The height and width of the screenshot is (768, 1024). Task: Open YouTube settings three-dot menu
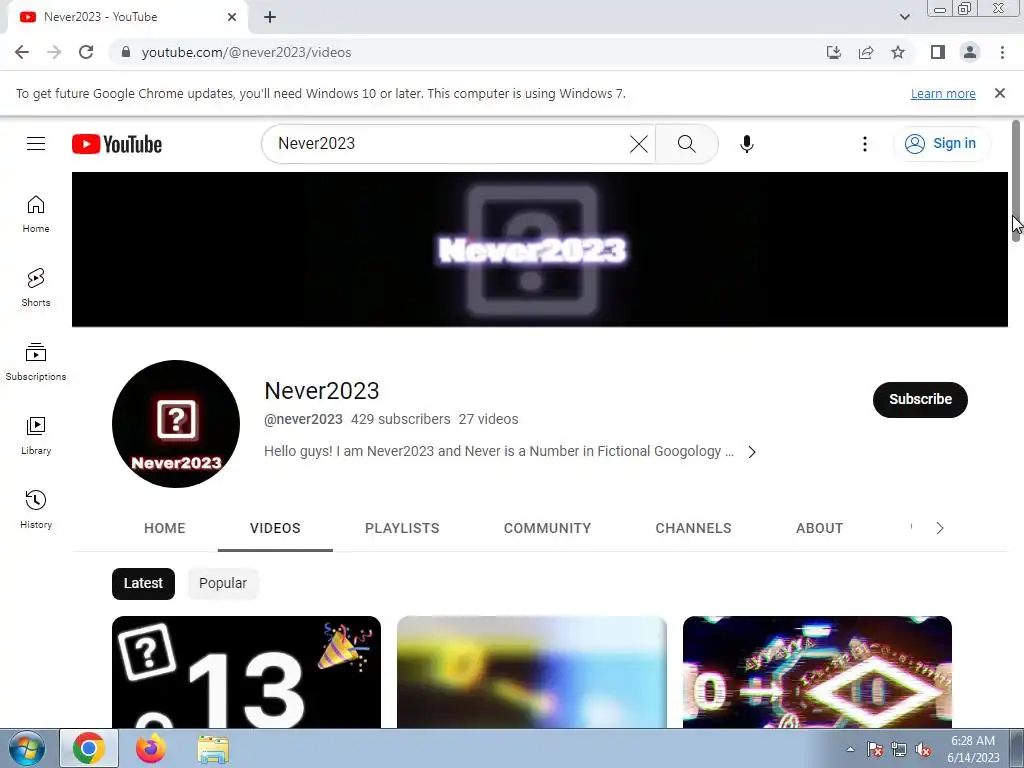pos(865,144)
